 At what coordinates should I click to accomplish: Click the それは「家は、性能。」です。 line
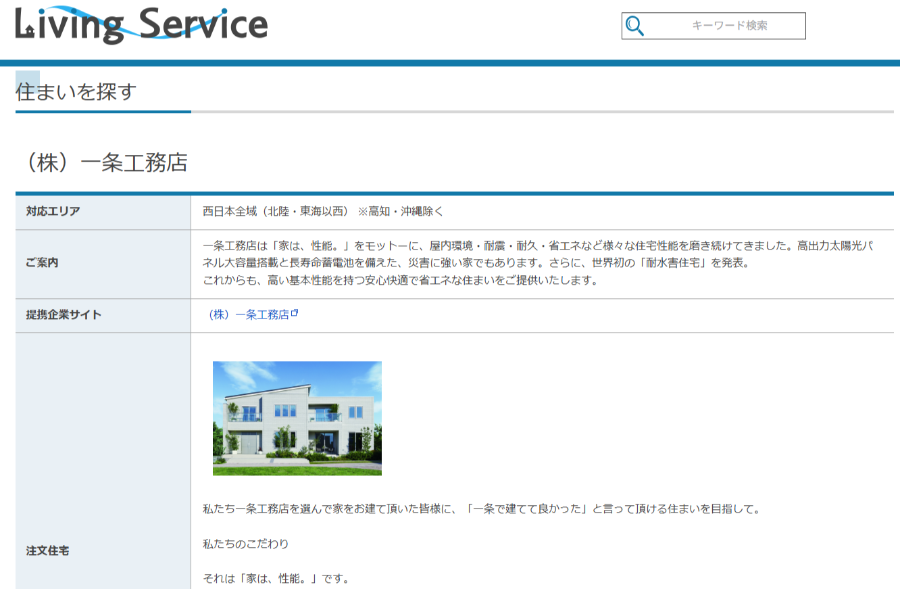(x=276, y=579)
